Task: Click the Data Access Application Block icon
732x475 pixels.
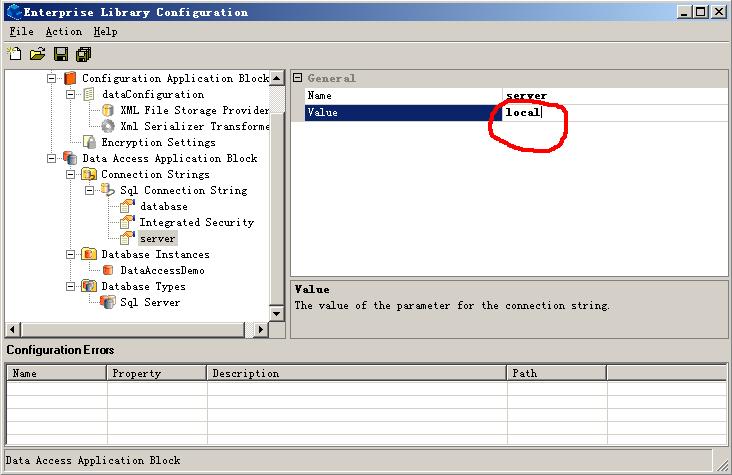Action: click(70, 158)
